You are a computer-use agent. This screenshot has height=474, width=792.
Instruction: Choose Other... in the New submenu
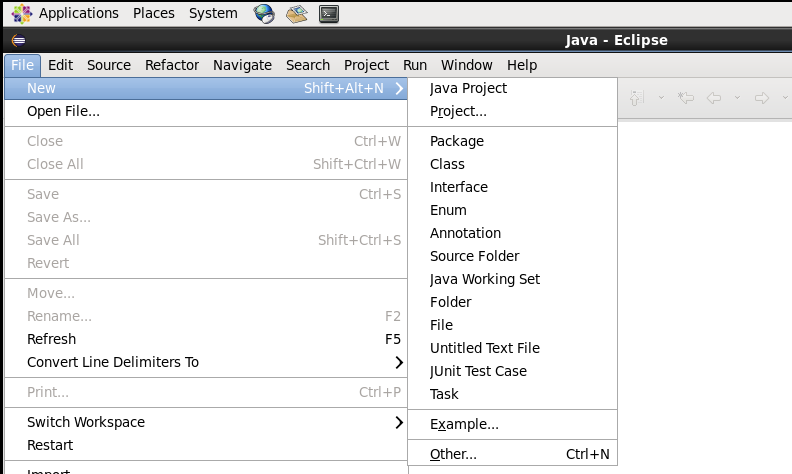513,454
